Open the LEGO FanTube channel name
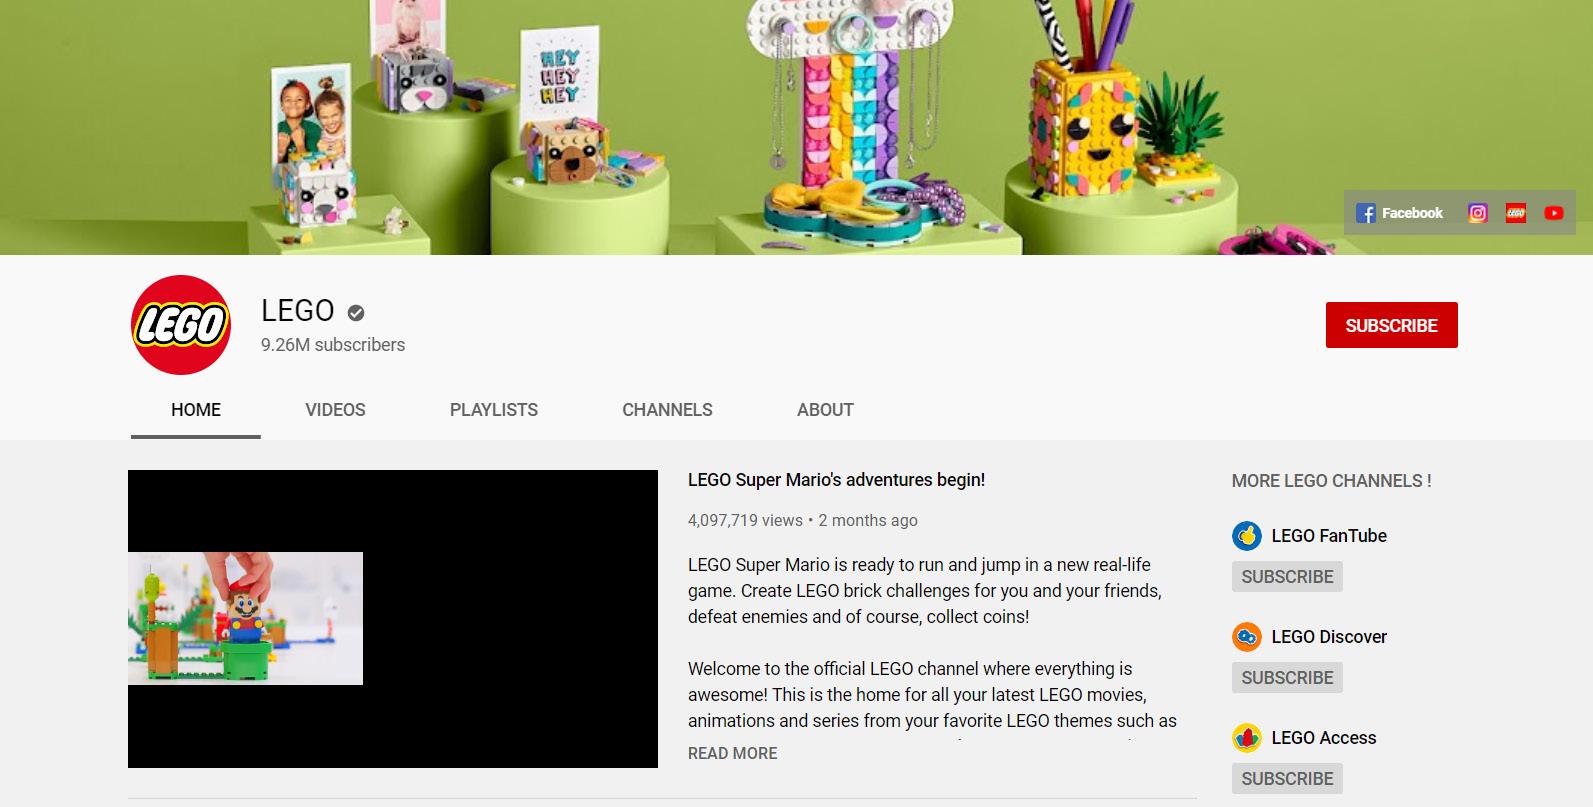The image size is (1593, 807). [1329, 536]
